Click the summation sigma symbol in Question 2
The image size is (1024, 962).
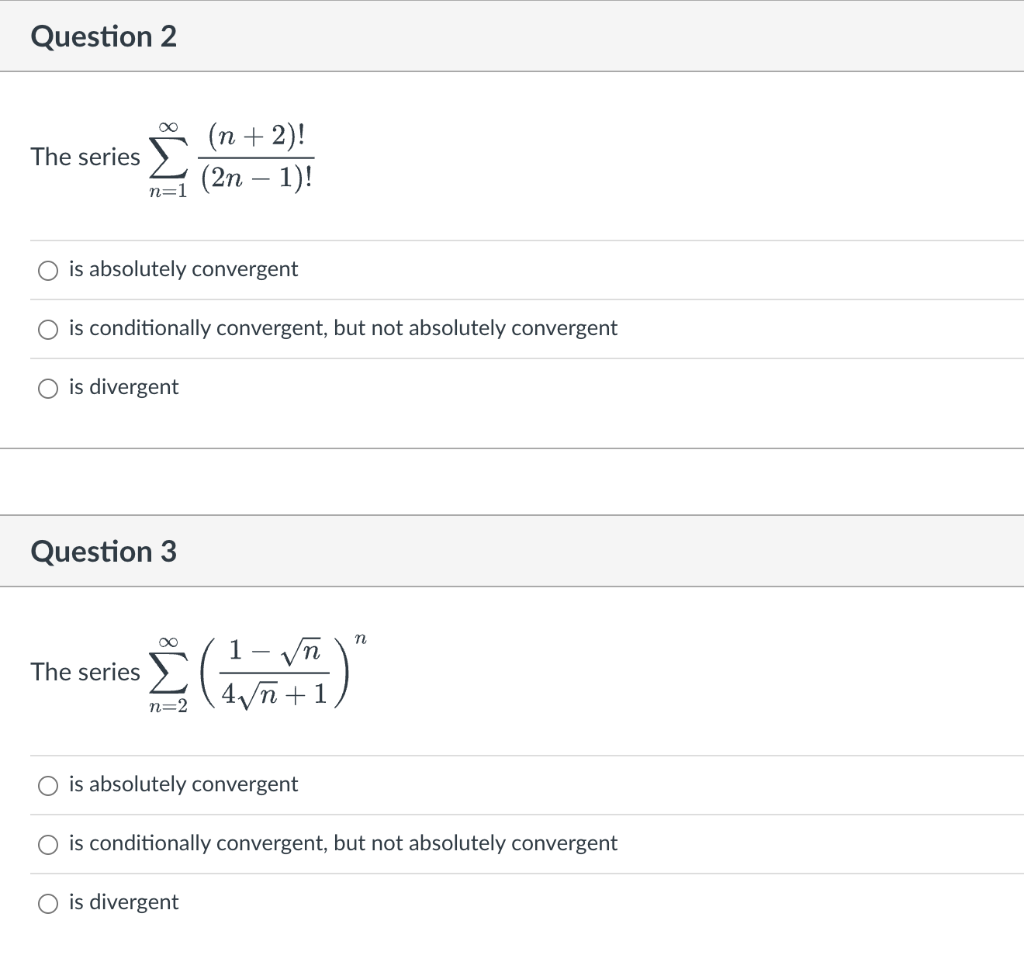167,157
